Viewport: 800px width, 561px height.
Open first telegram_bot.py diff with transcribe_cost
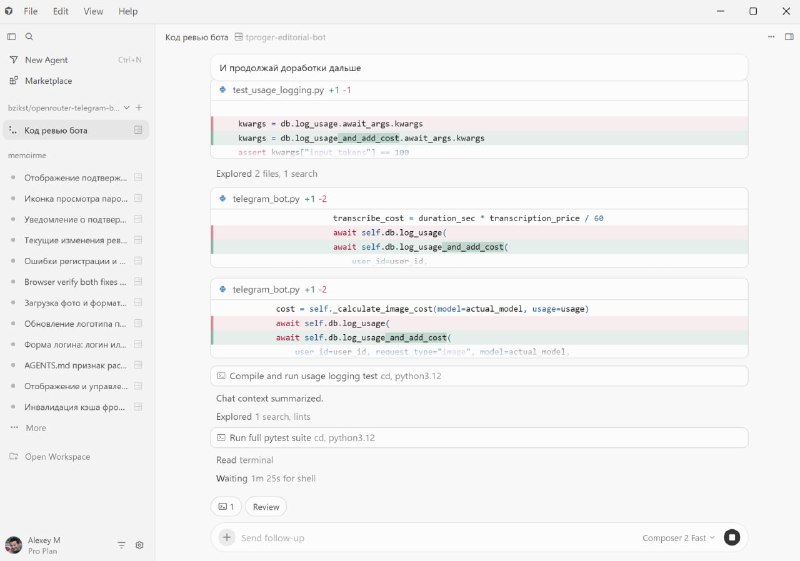coord(479,199)
